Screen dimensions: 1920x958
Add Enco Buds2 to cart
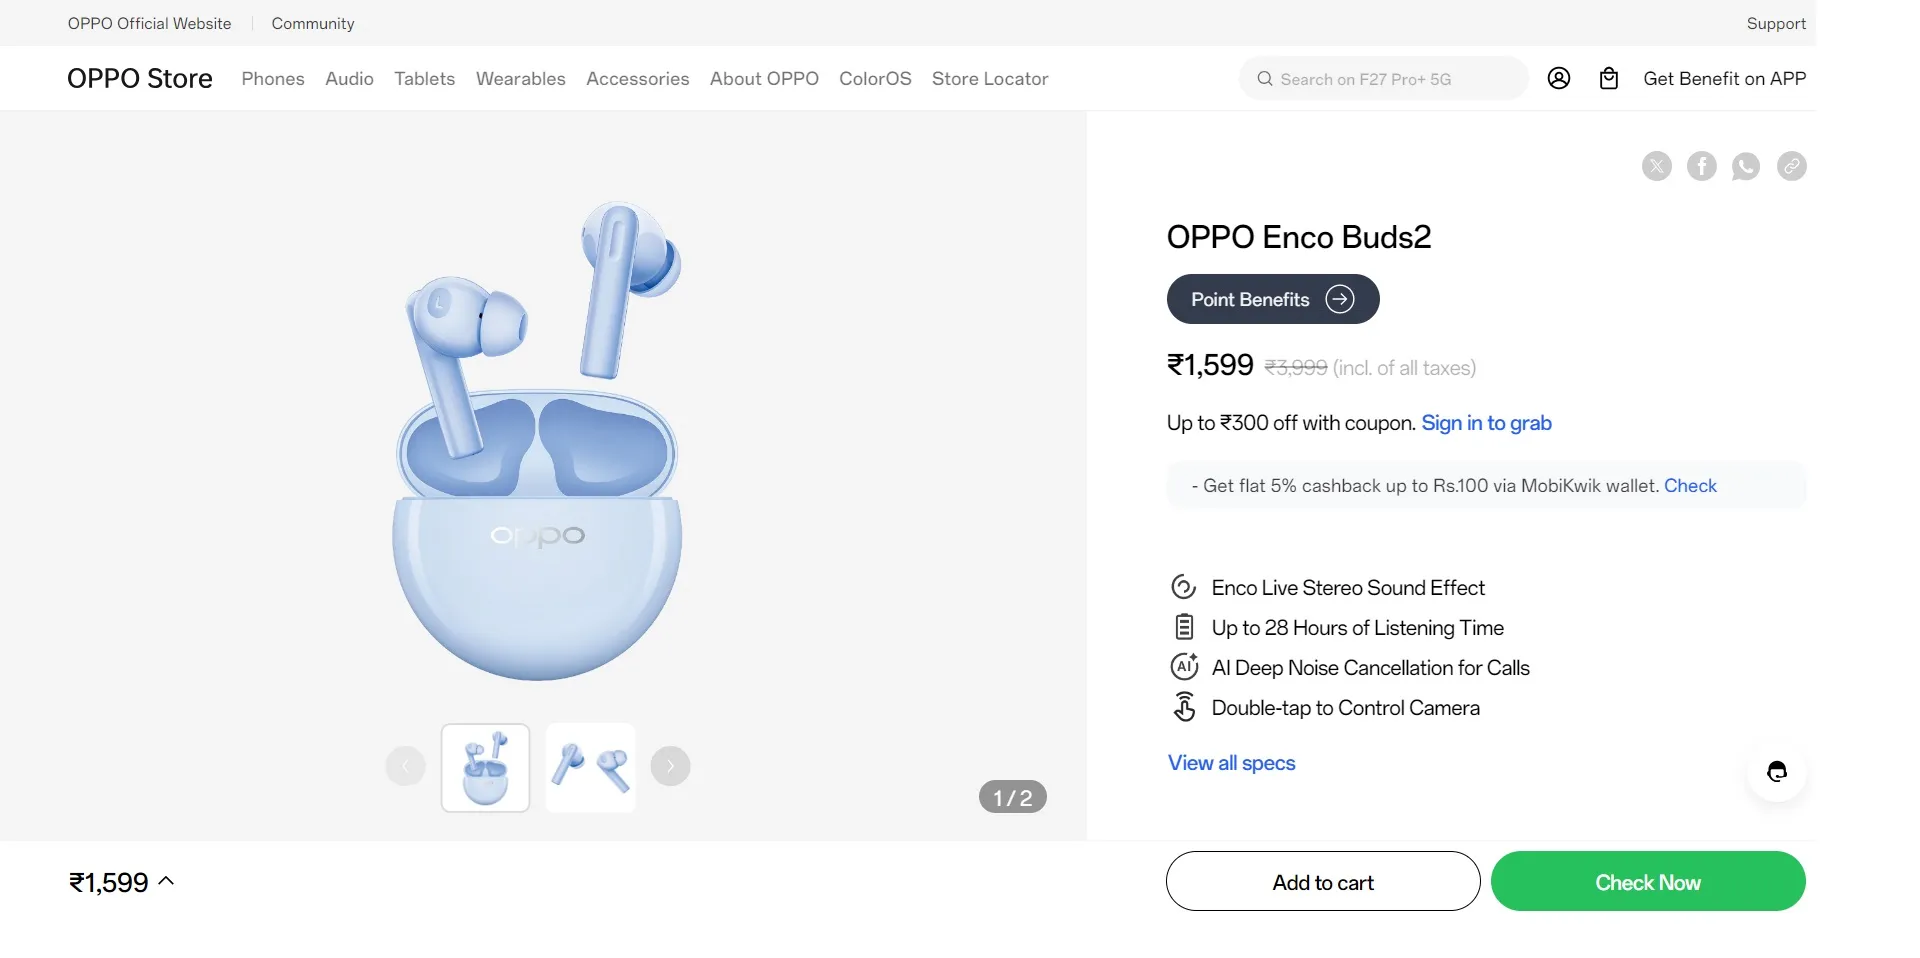[x=1322, y=881]
